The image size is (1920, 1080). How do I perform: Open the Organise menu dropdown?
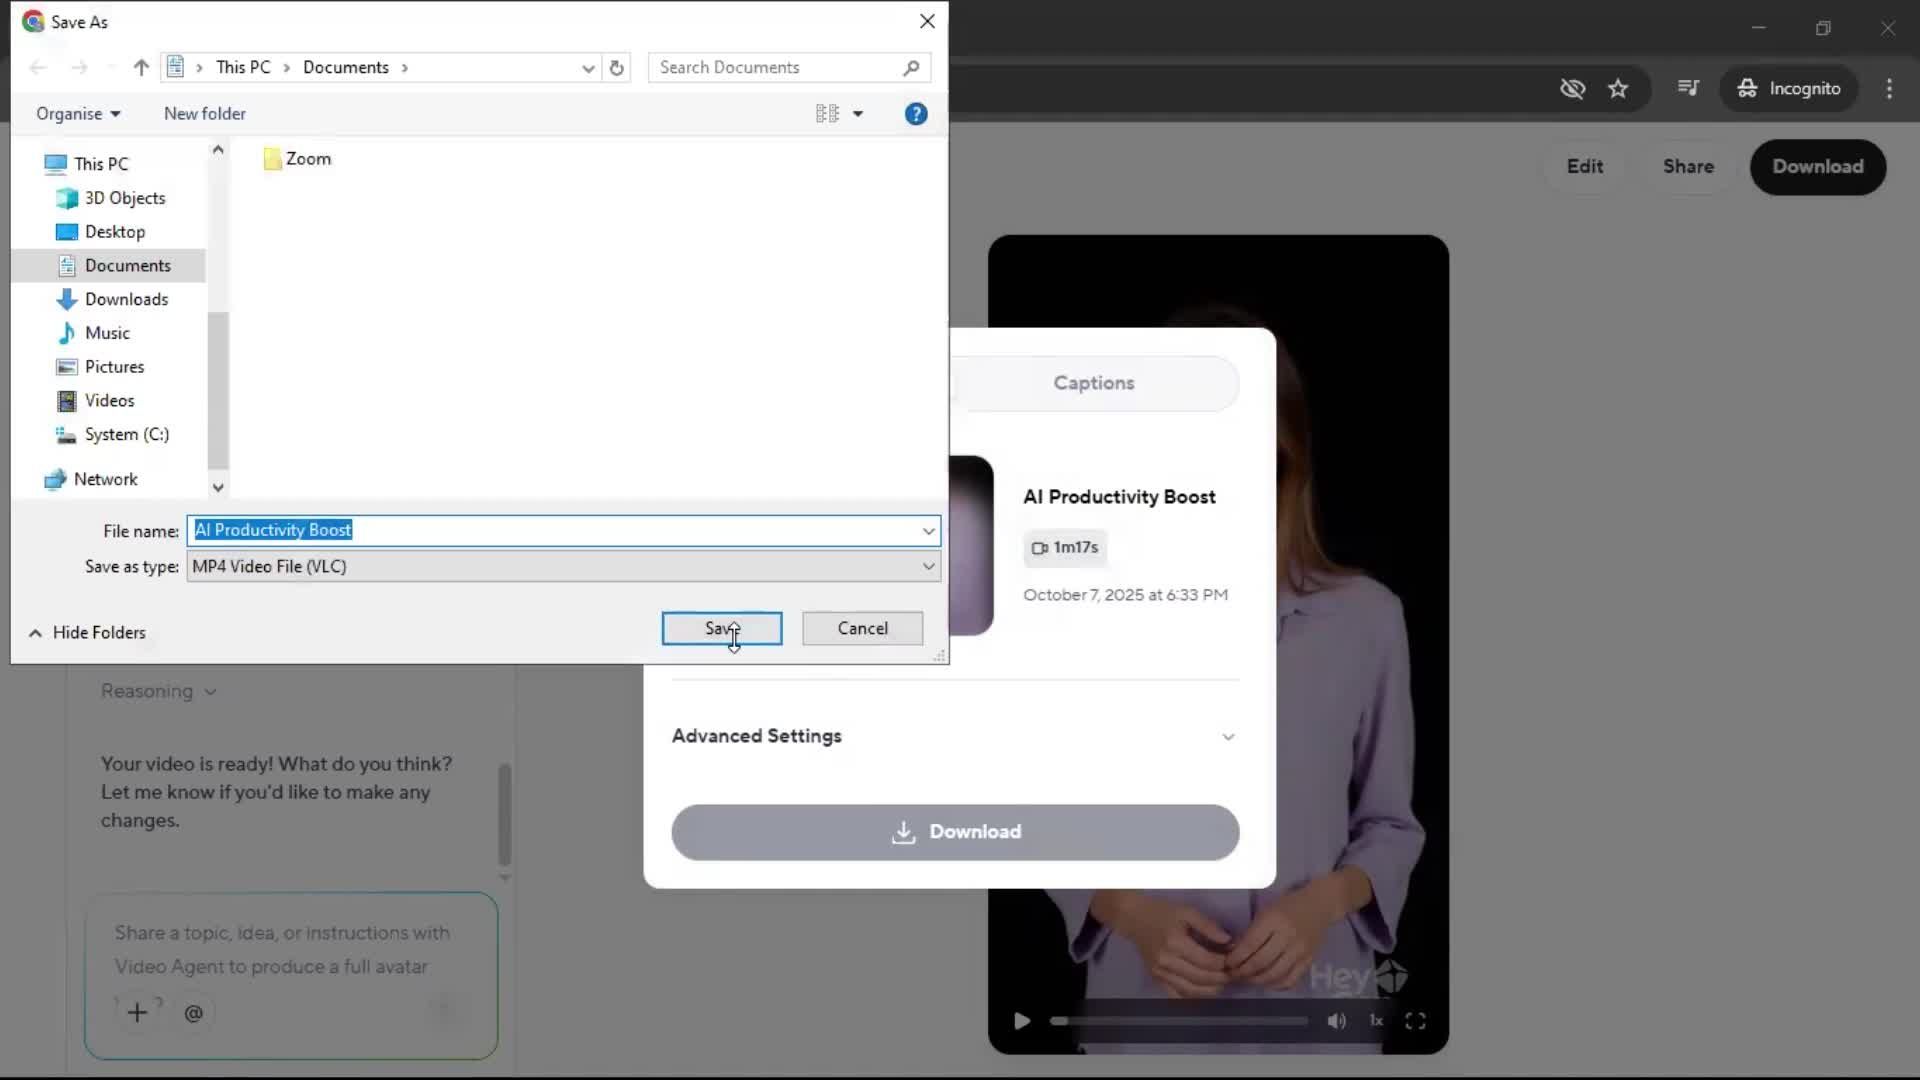(78, 114)
